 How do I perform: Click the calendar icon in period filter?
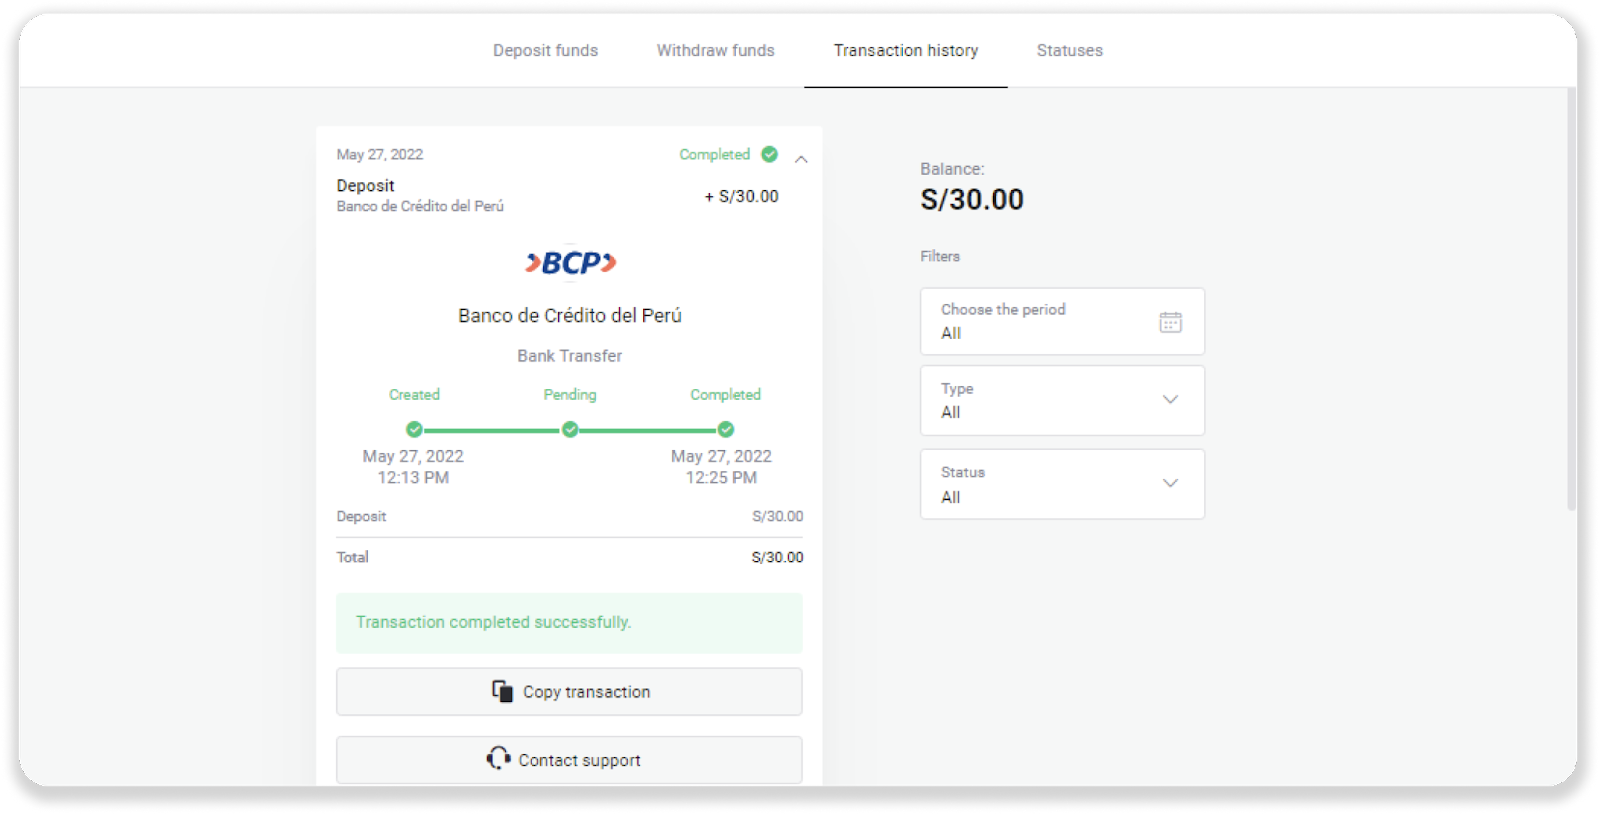[x=1170, y=322]
